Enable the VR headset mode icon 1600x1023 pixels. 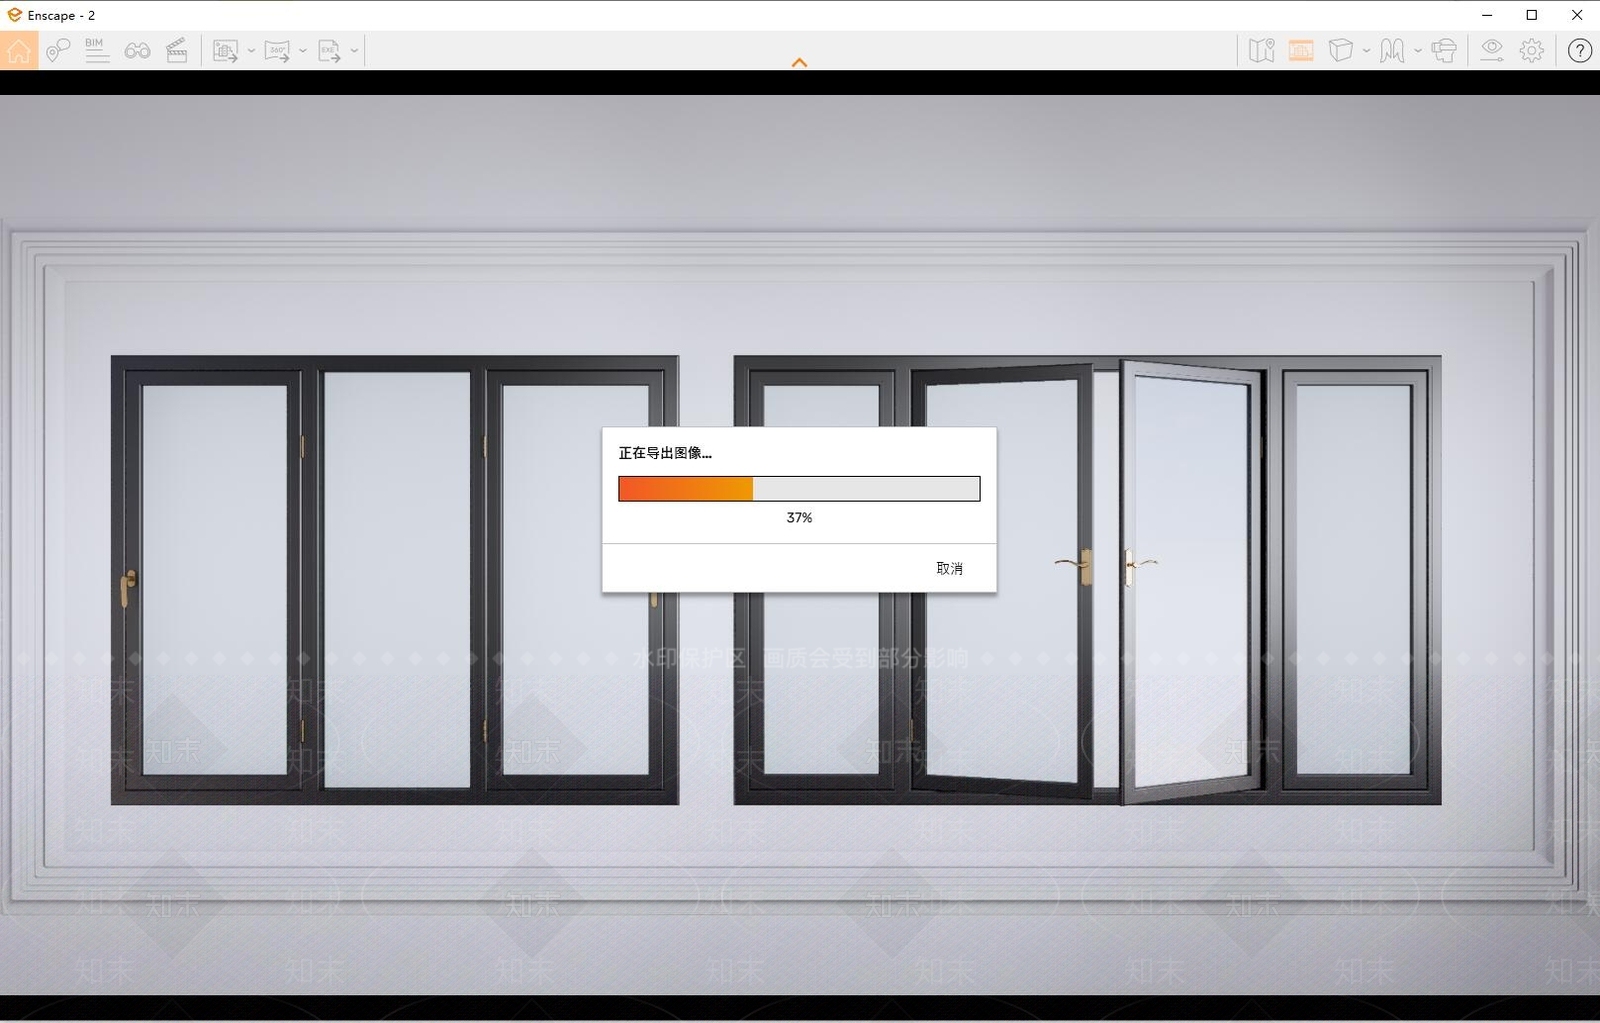[1444, 50]
